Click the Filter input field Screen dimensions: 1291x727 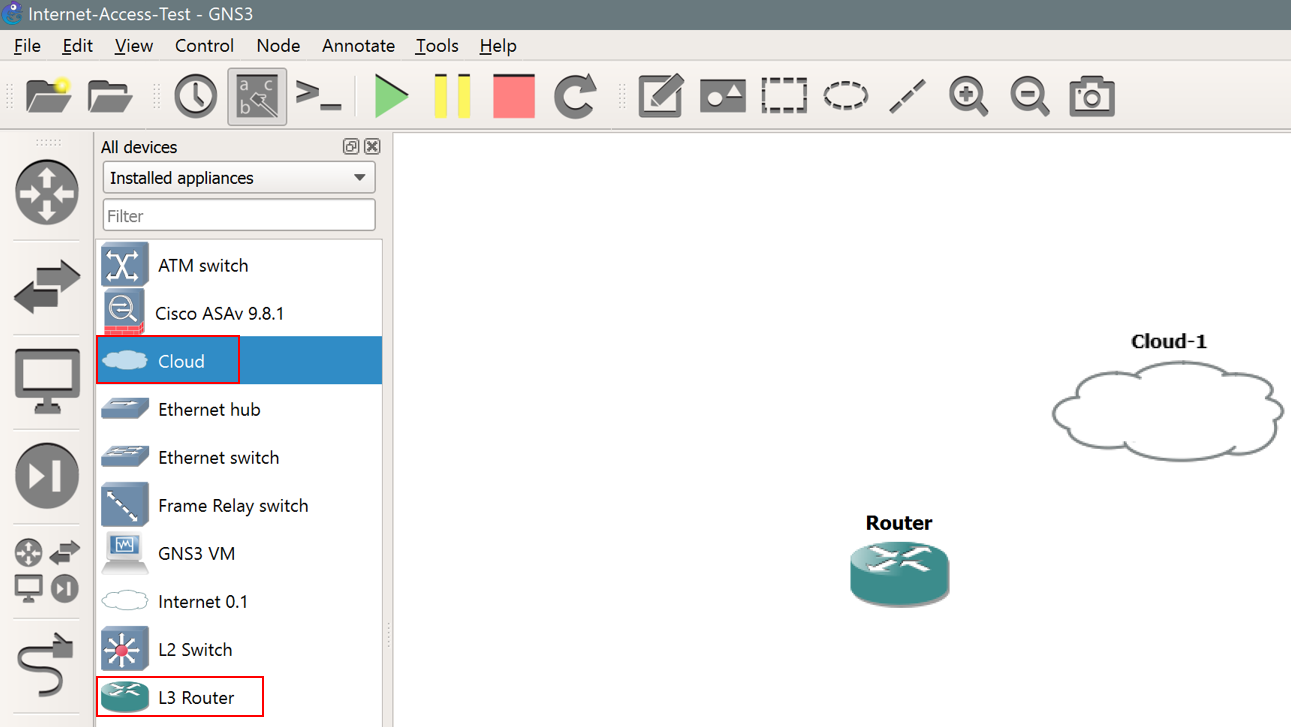(x=239, y=215)
